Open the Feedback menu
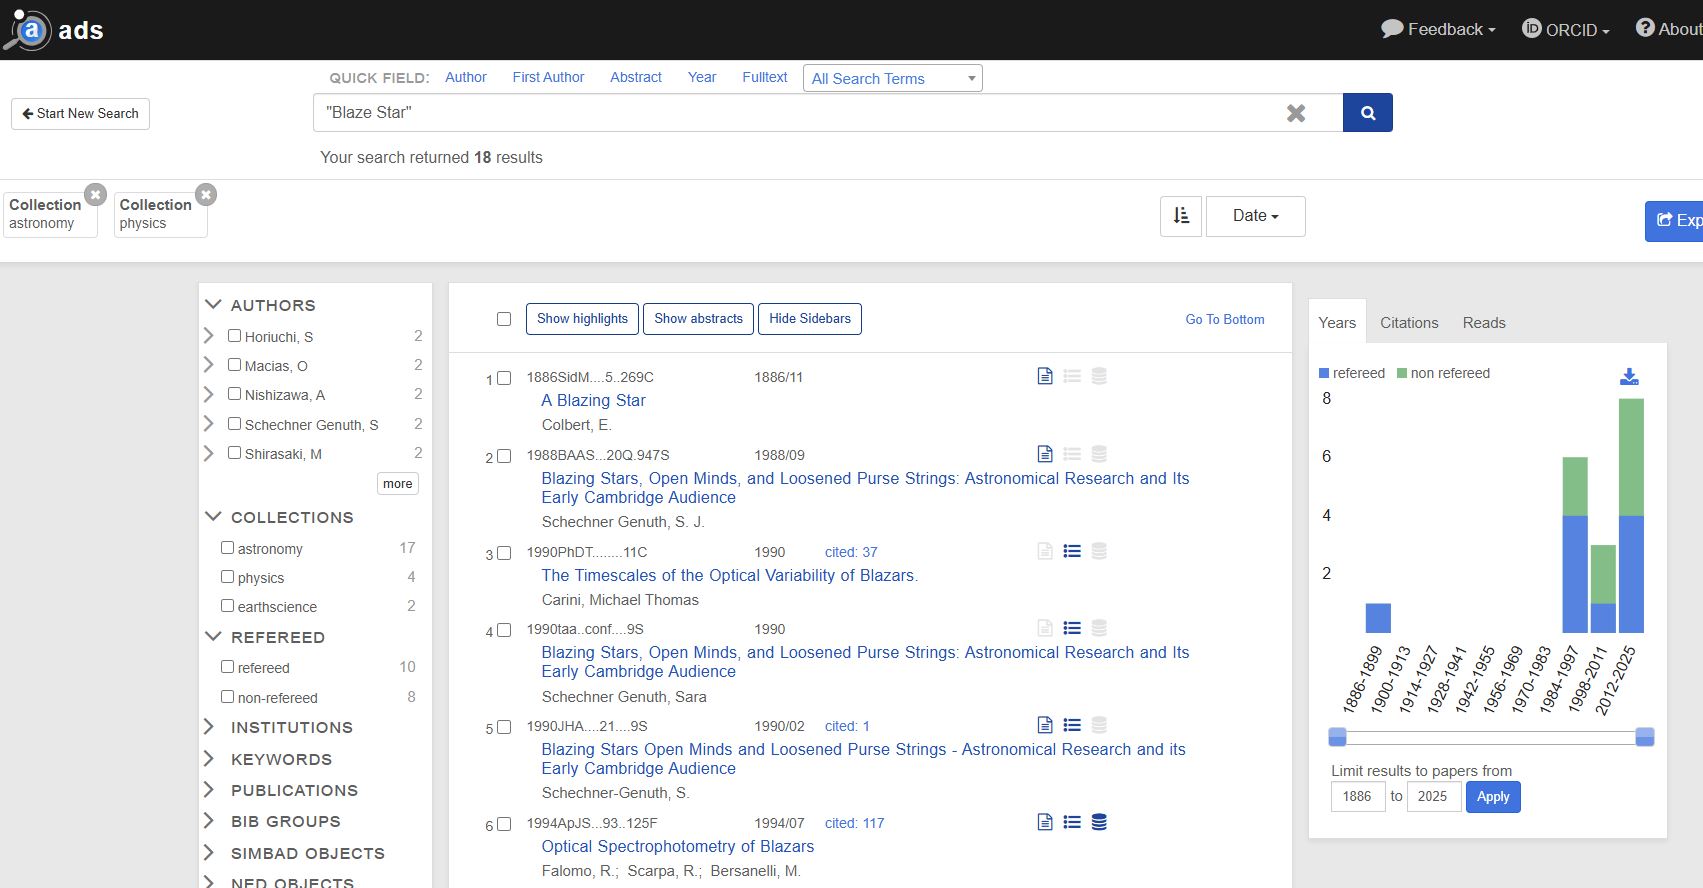The width and height of the screenshot is (1703, 888). (1437, 29)
